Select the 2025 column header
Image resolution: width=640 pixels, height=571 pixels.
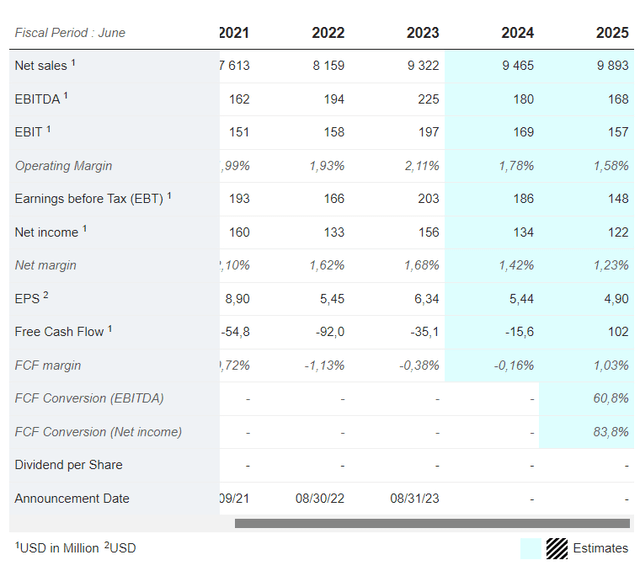click(612, 33)
